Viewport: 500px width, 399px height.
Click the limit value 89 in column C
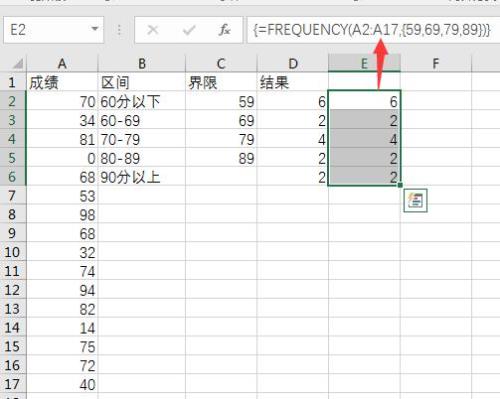(221, 158)
